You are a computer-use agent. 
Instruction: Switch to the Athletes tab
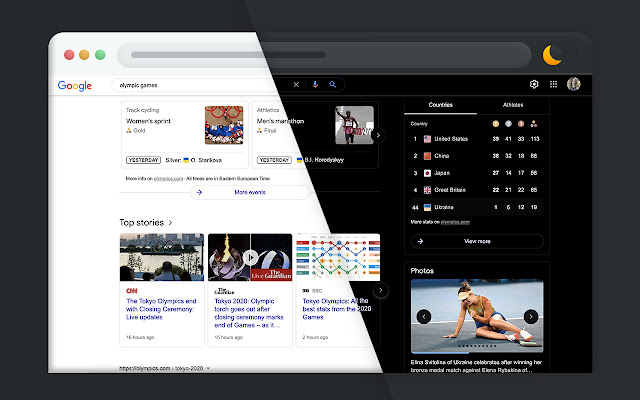point(513,105)
